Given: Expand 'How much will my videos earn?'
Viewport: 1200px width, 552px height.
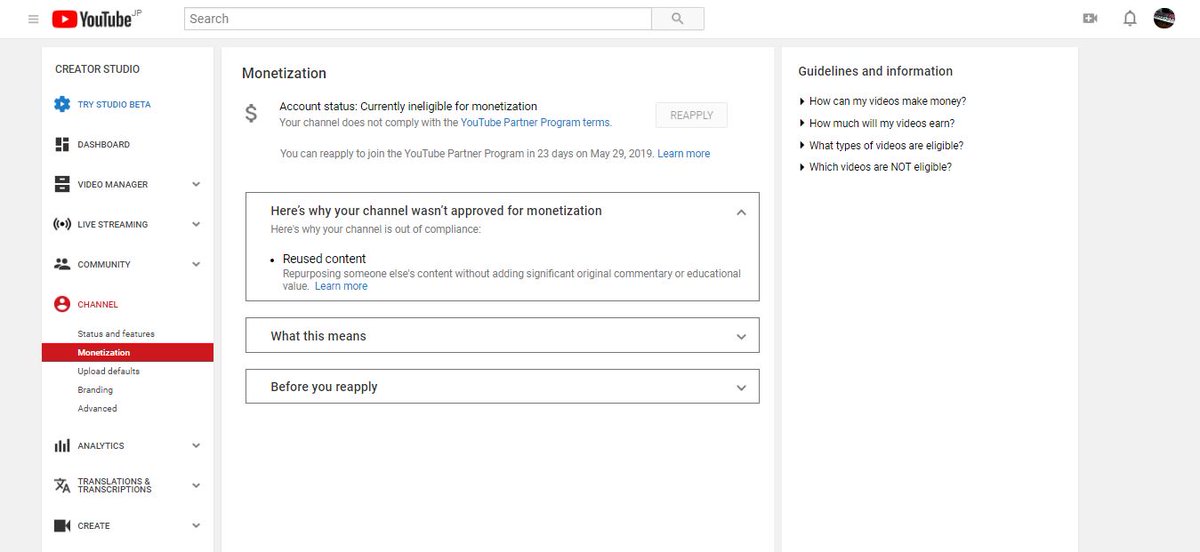Looking at the screenshot, I should coord(877,123).
